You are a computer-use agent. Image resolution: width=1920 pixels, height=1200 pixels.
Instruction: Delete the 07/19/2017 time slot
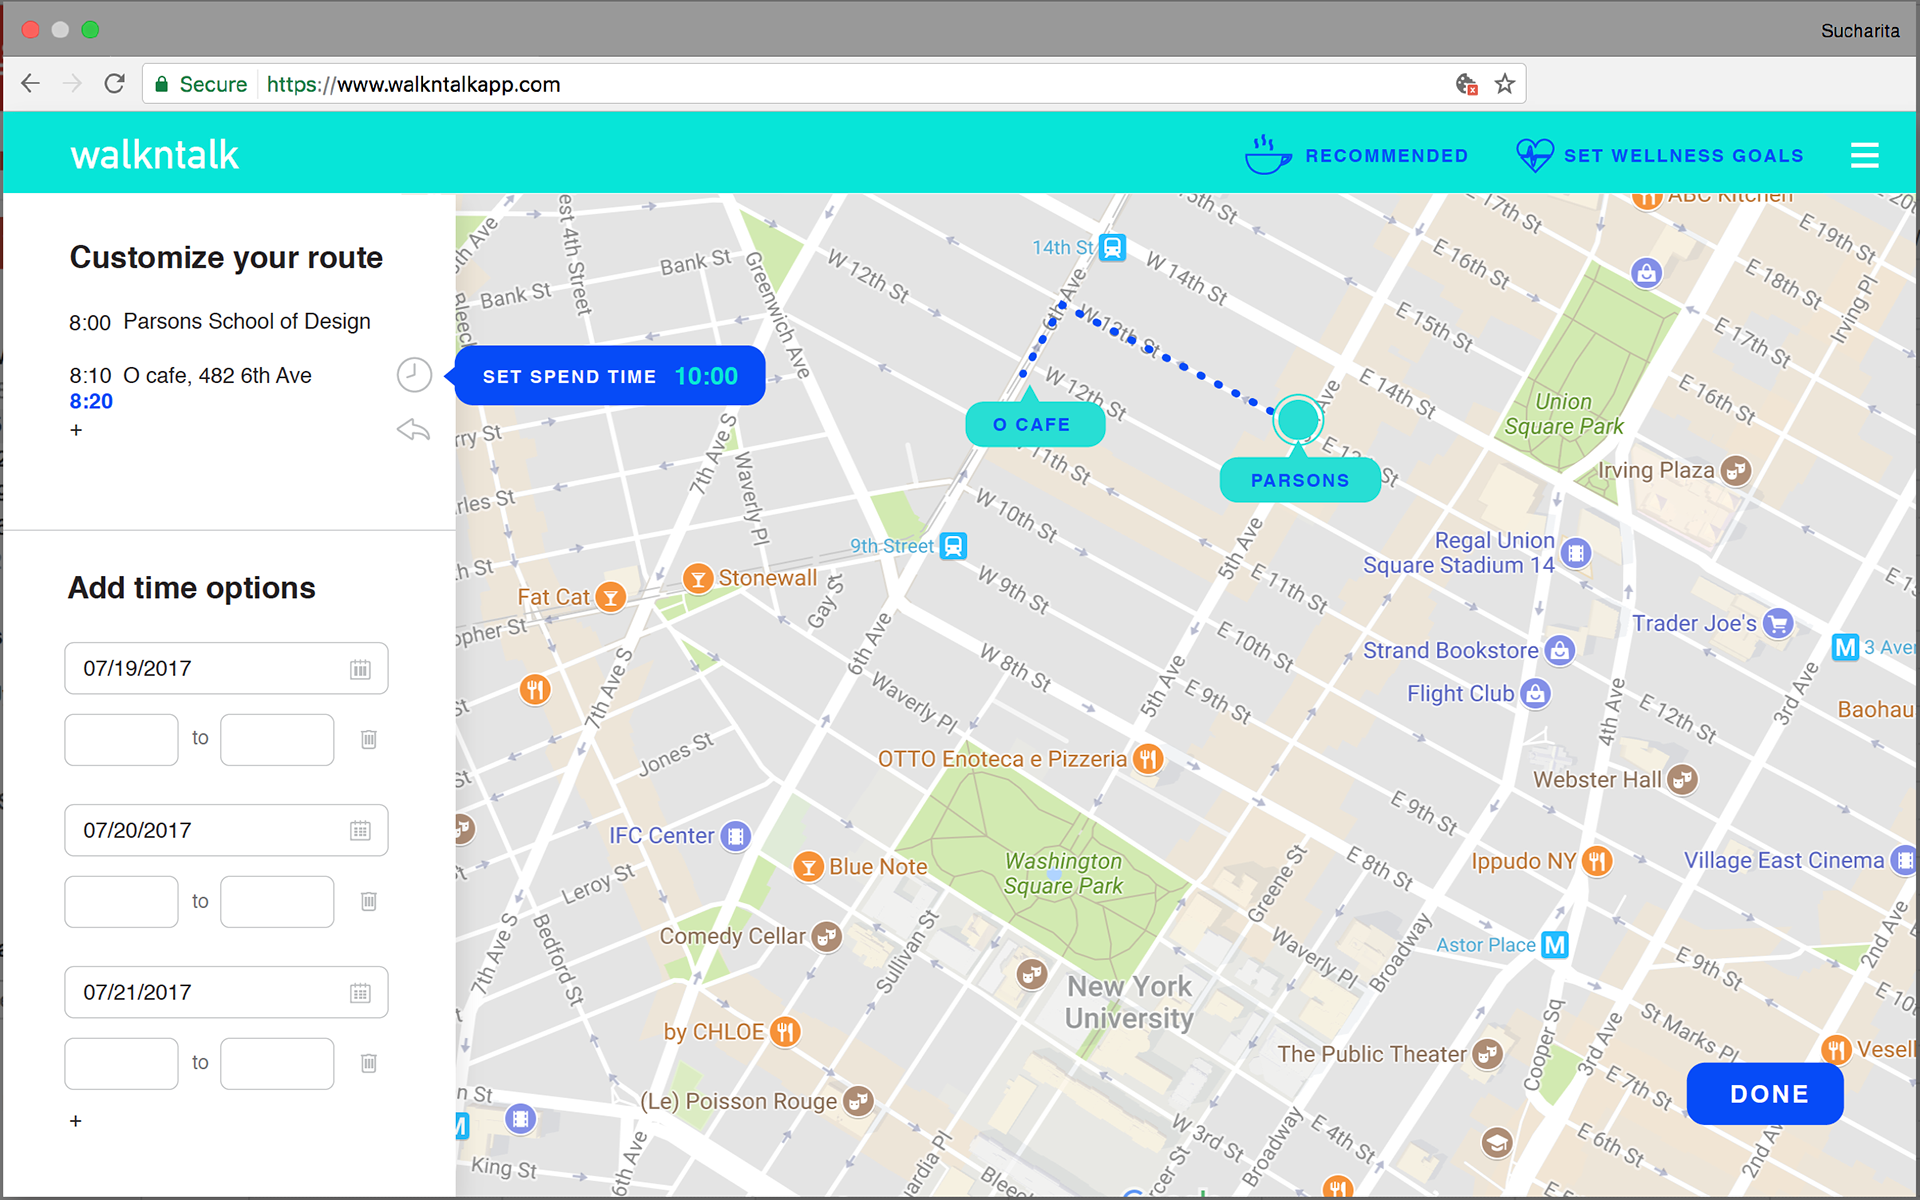tap(369, 739)
